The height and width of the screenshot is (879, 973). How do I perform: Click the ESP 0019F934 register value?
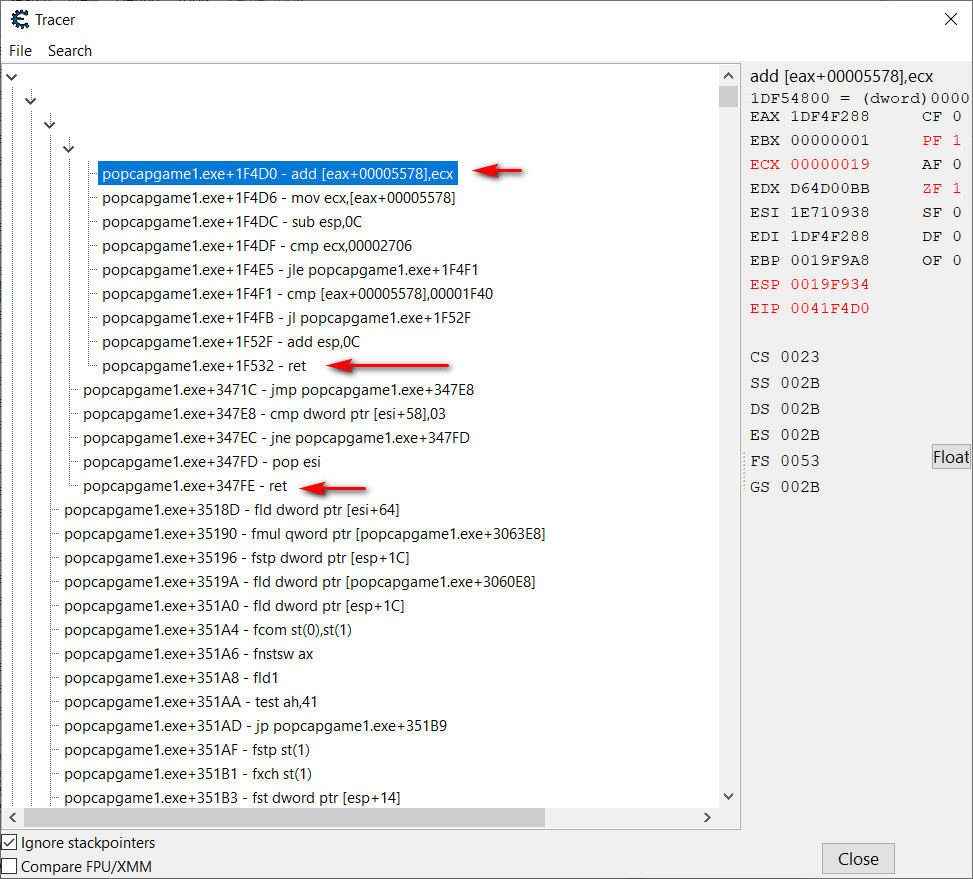(x=810, y=285)
